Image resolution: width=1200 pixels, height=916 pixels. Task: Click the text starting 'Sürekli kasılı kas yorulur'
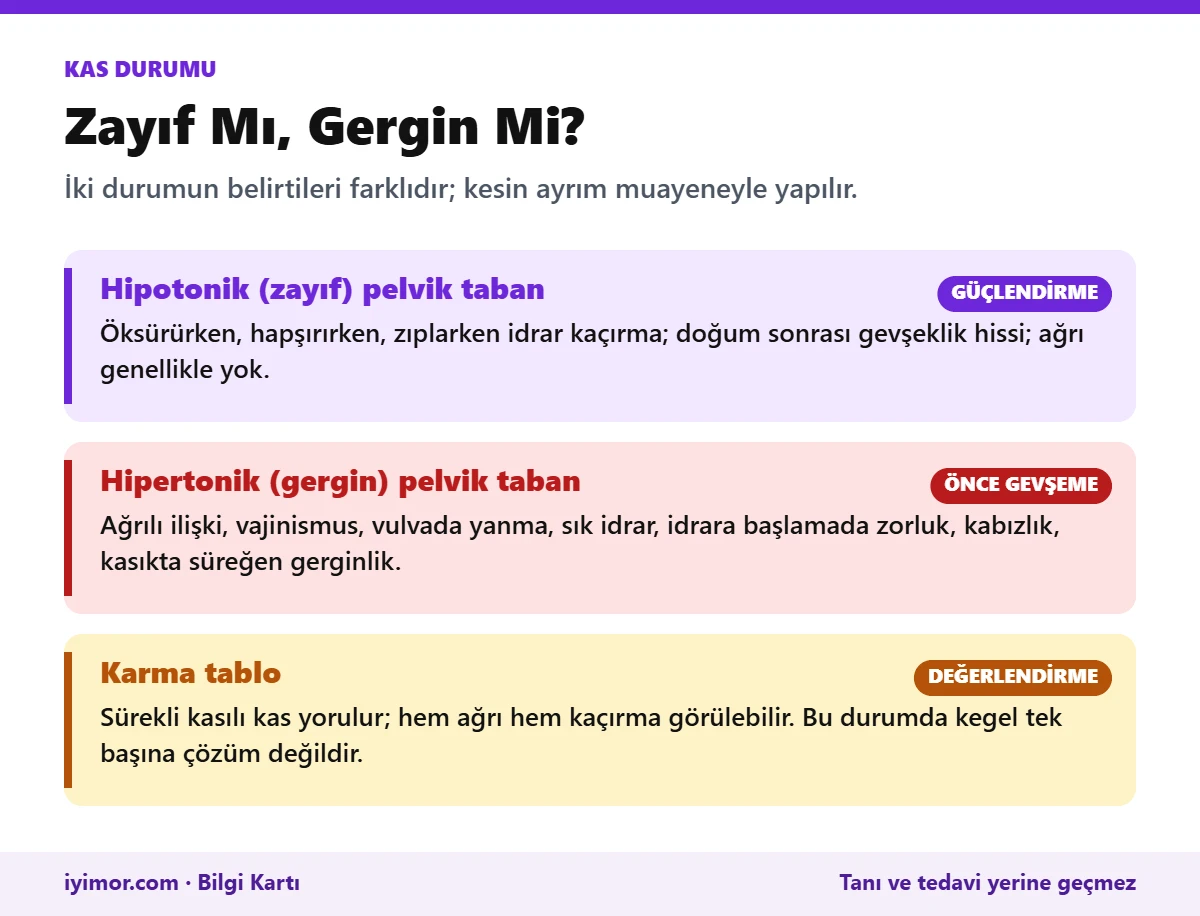click(x=582, y=735)
